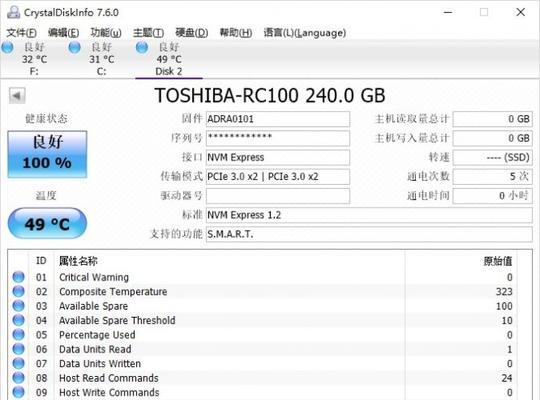Click the blue status orb for drive C:
The height and width of the screenshot is (400, 540).
[x=75, y=48]
